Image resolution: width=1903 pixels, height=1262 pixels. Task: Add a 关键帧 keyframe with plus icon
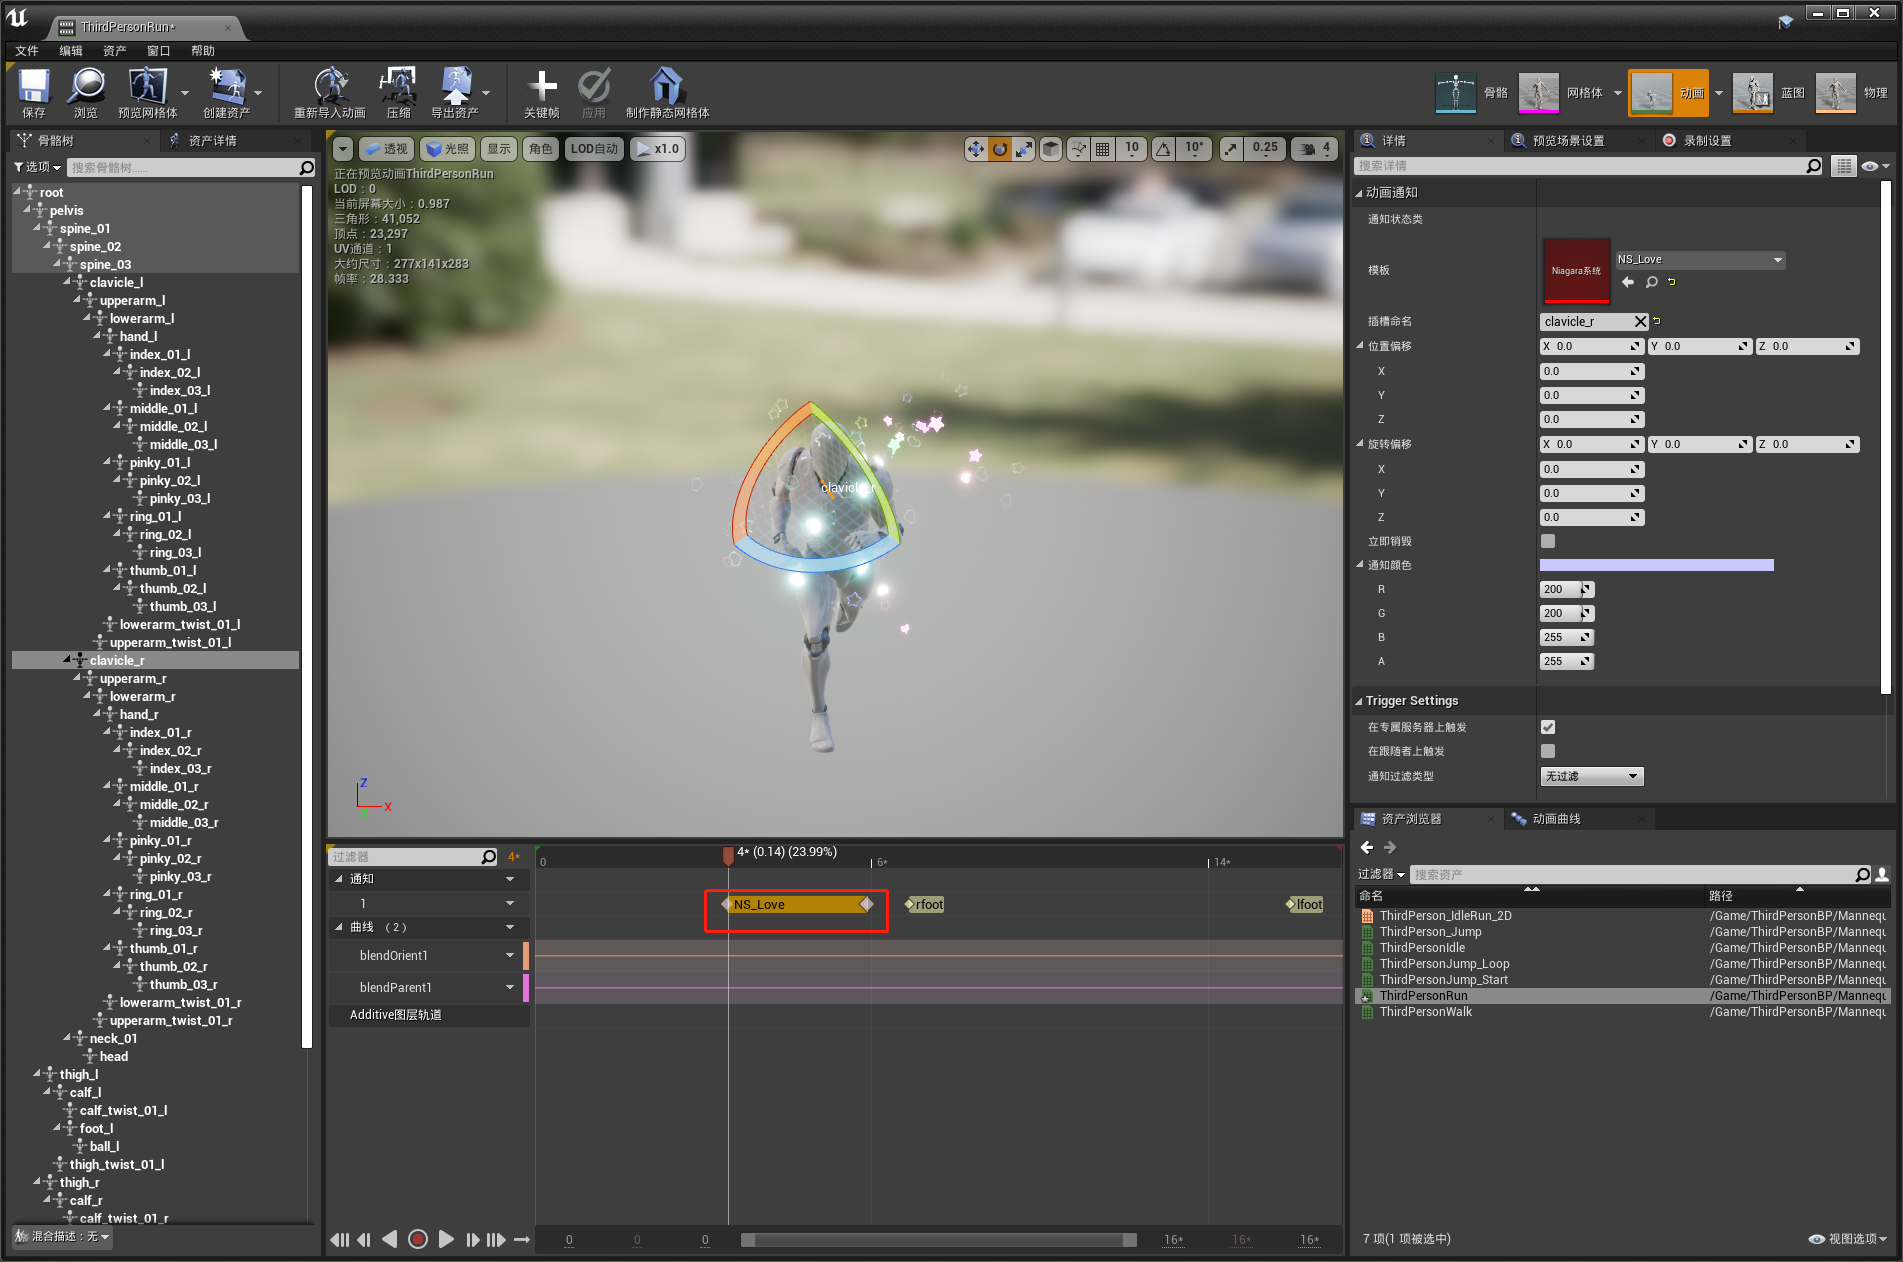point(541,93)
